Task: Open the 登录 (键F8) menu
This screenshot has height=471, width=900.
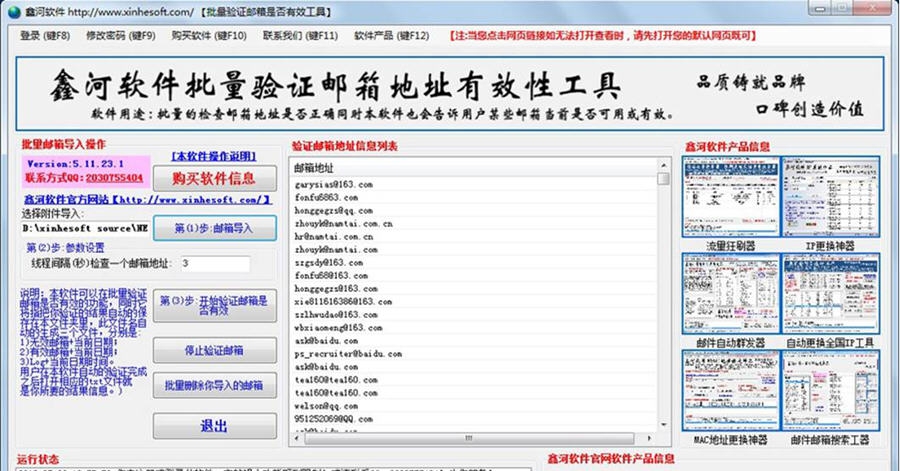Action: pos(45,36)
